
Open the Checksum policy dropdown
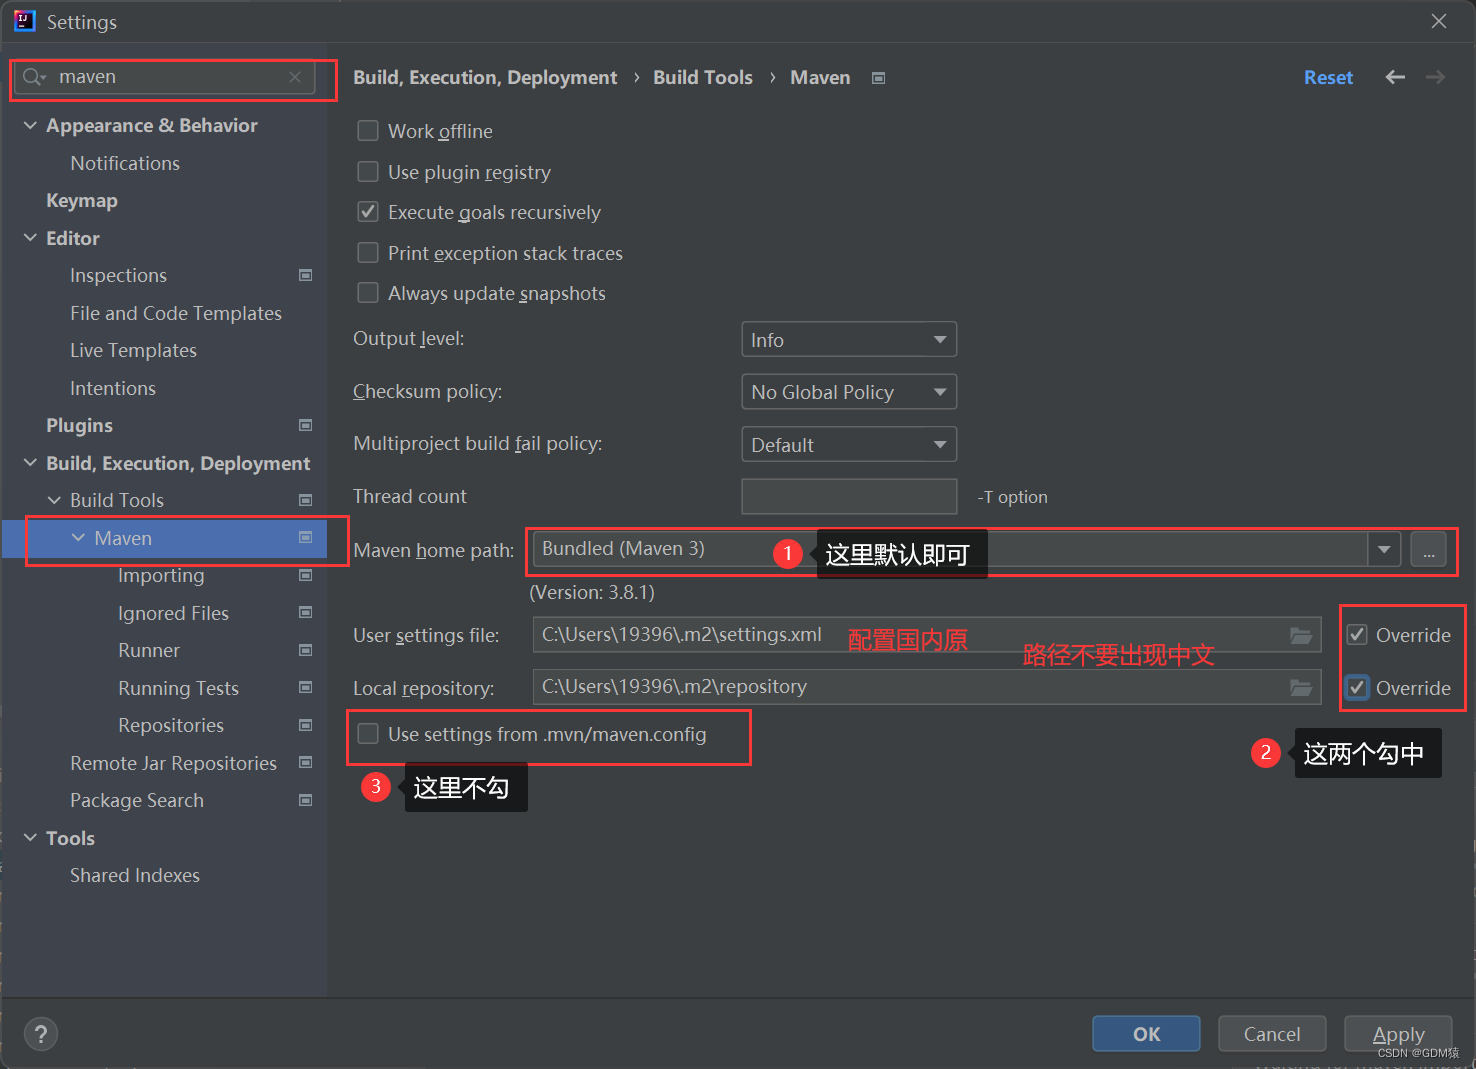tap(849, 392)
